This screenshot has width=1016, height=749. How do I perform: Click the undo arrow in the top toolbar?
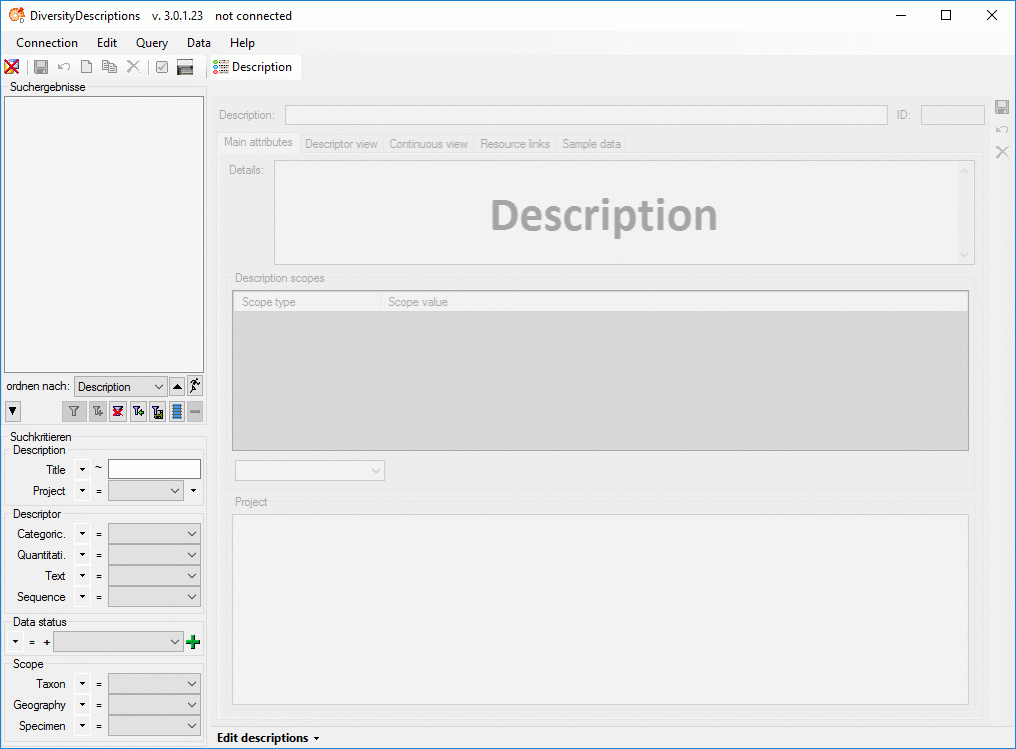(x=64, y=67)
